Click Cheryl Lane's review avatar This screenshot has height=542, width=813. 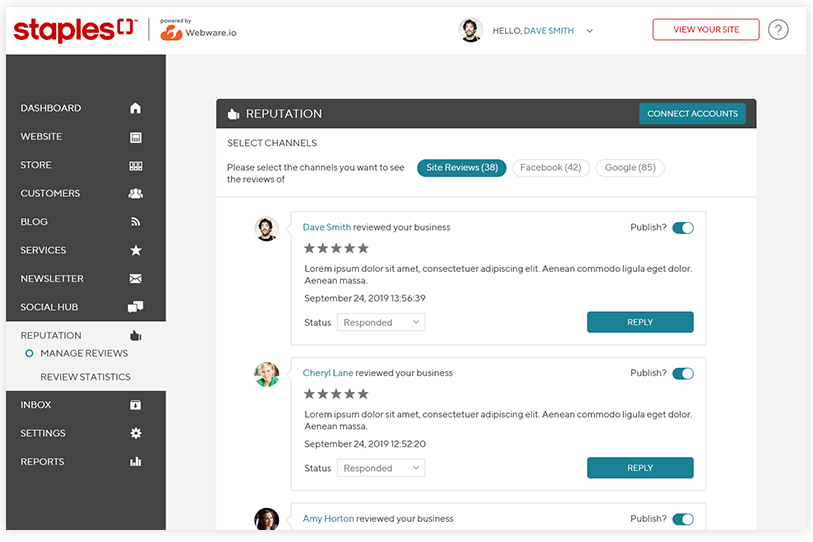pyautogui.click(x=267, y=374)
